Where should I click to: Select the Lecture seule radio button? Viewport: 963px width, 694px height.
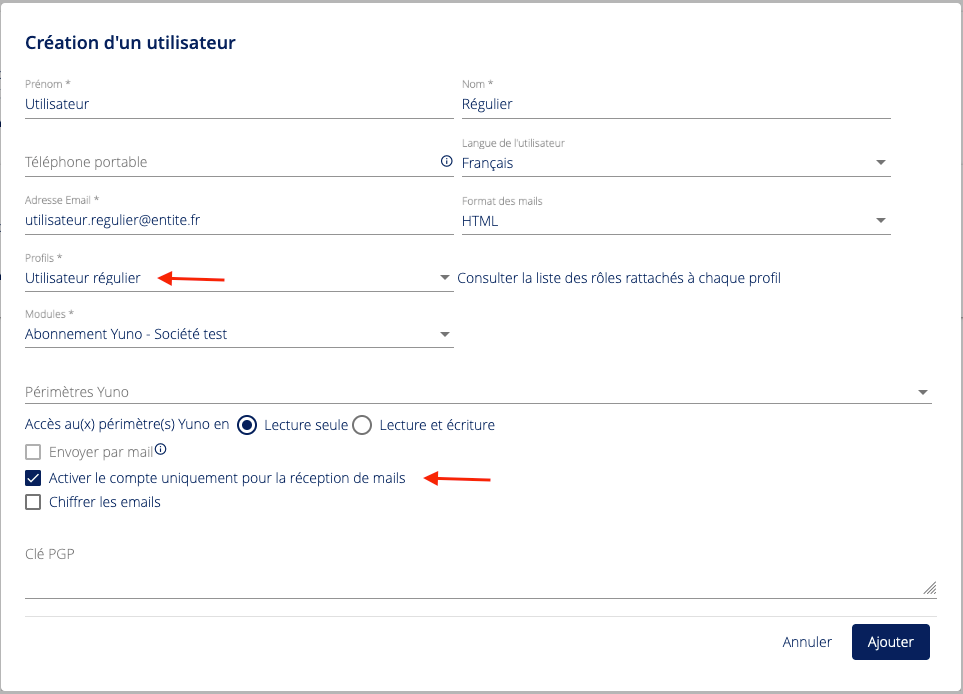click(248, 425)
